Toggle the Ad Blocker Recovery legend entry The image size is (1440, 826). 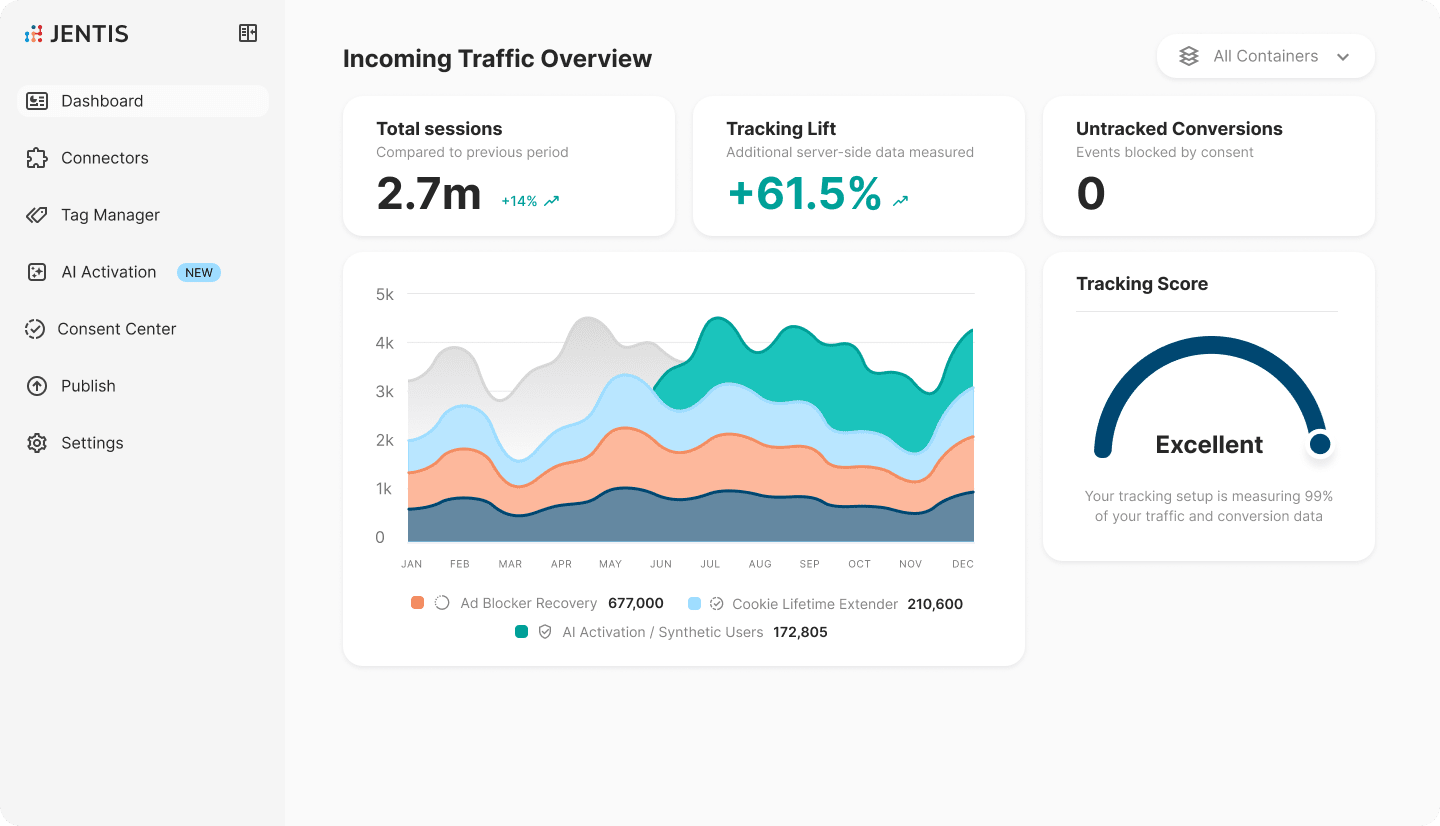coord(528,603)
